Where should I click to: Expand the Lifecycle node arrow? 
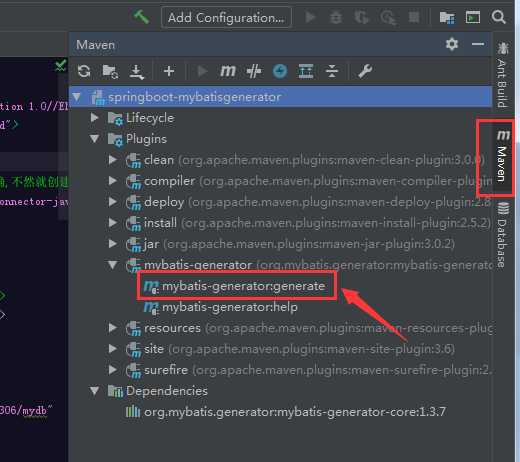click(x=95, y=118)
